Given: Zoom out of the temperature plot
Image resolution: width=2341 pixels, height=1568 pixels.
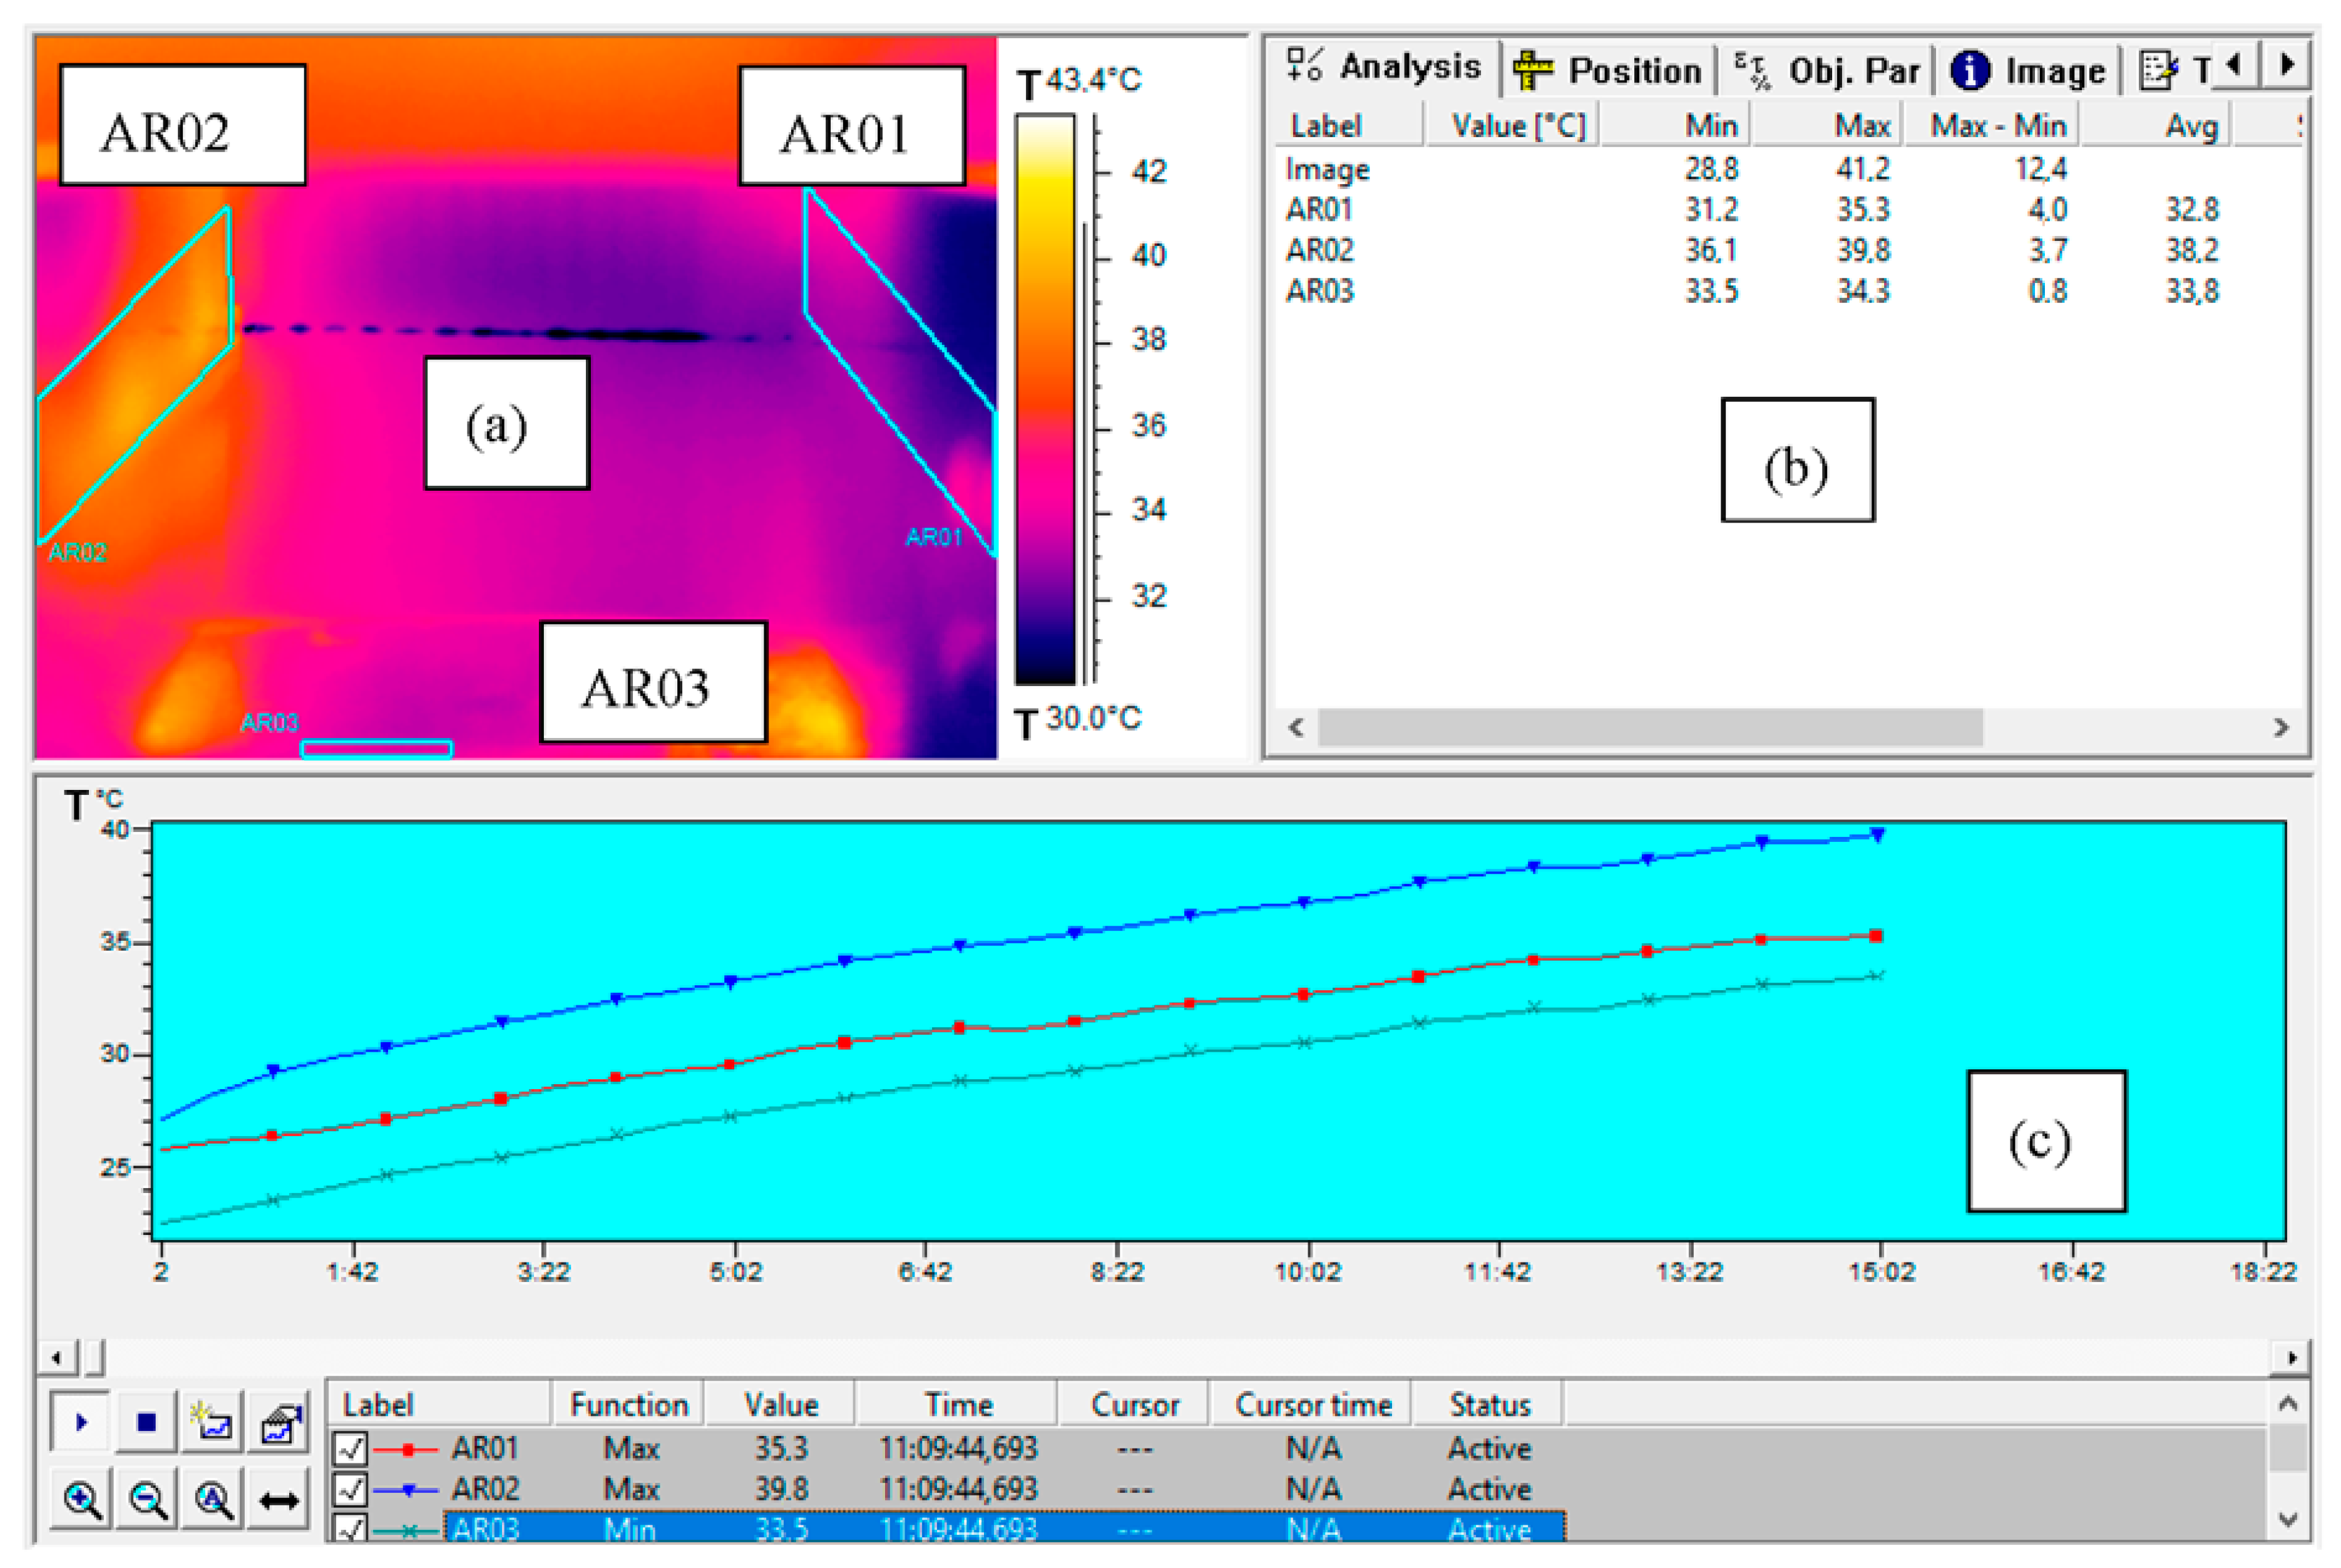Looking at the screenshot, I should coord(148,1499).
